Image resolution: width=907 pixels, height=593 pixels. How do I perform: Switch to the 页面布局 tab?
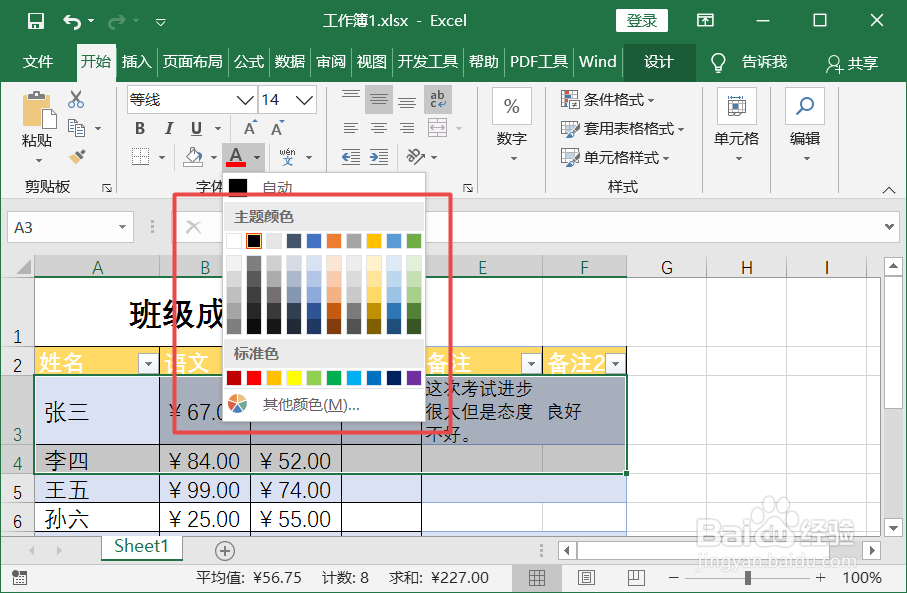pos(193,61)
